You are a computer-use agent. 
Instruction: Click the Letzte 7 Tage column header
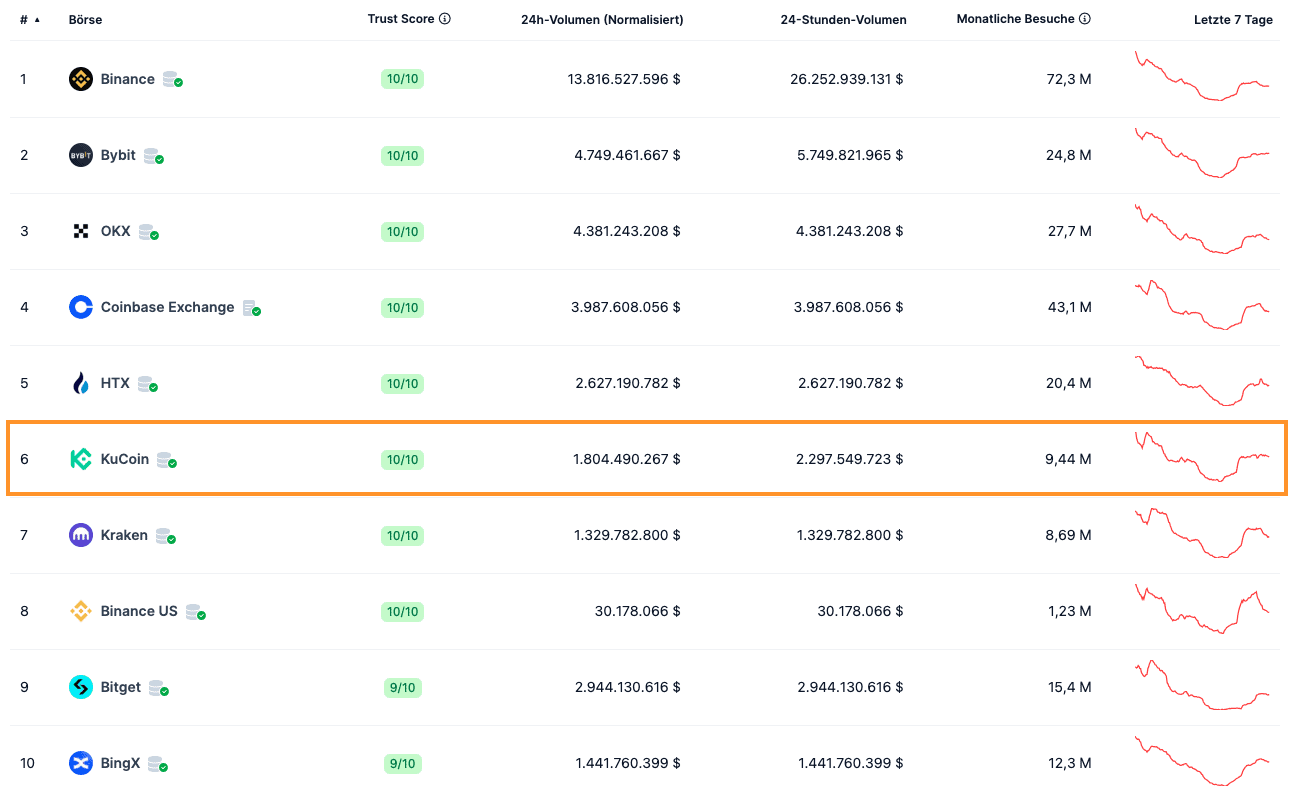[x=1233, y=20]
